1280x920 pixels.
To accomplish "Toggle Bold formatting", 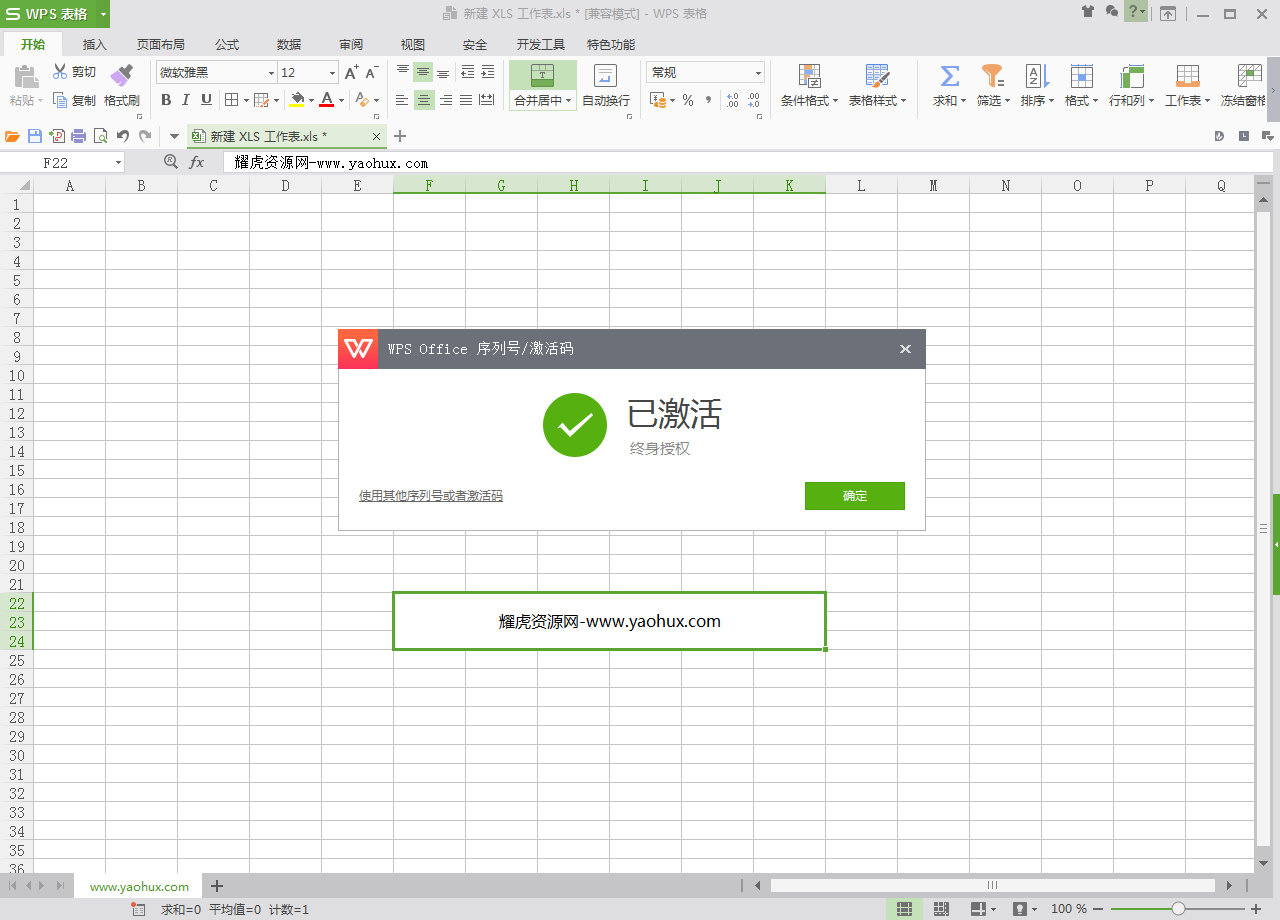I will click(x=166, y=100).
